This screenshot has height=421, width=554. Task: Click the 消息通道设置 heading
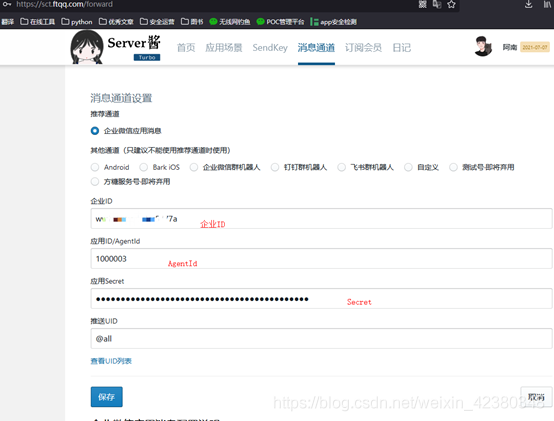pyautogui.click(x=121, y=98)
